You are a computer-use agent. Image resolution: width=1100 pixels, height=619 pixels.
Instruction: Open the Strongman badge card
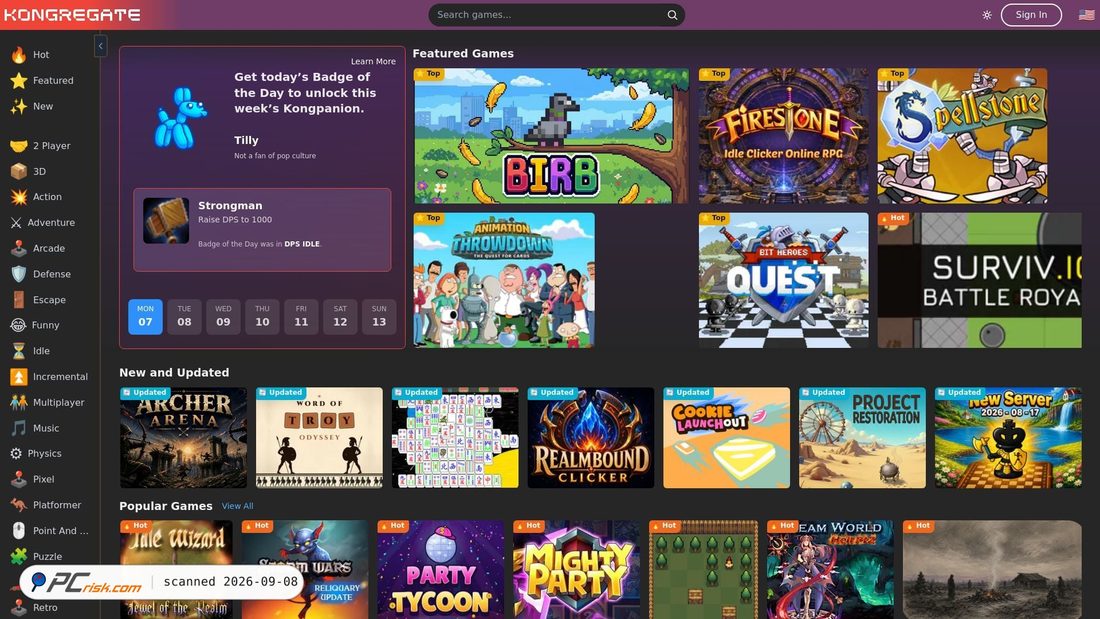tap(262, 229)
